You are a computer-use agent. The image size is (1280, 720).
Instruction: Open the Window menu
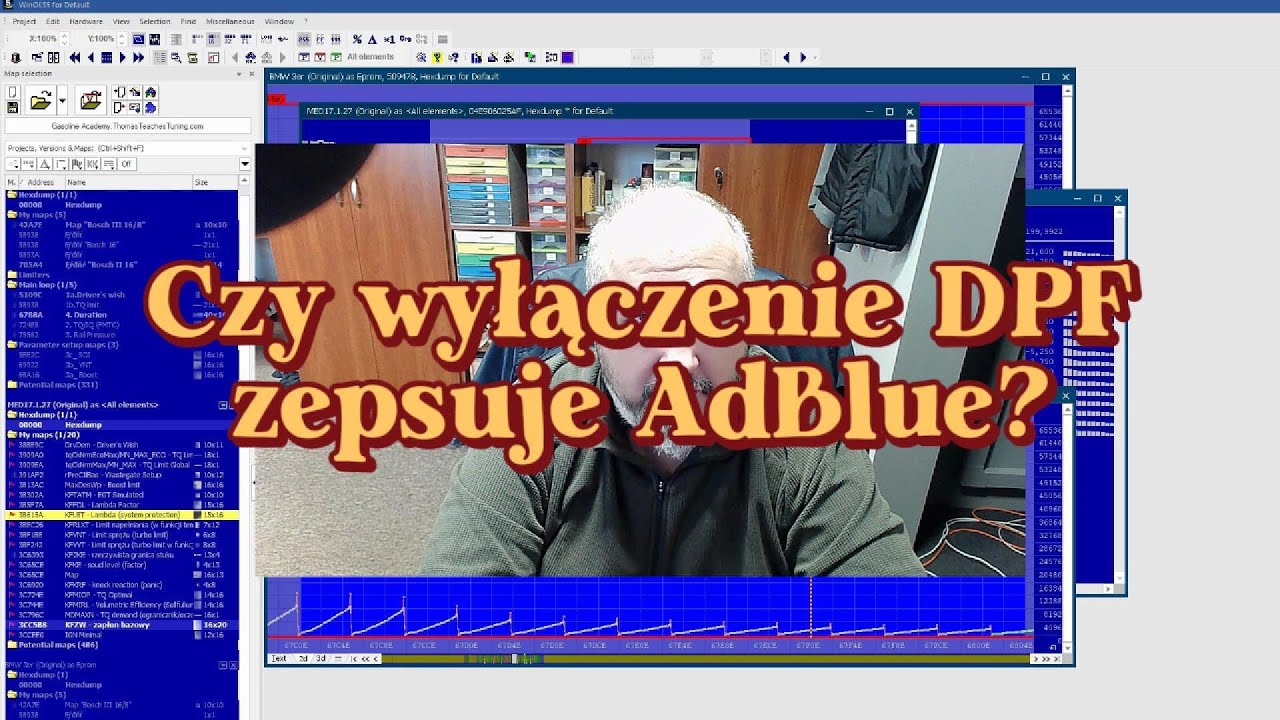click(279, 21)
